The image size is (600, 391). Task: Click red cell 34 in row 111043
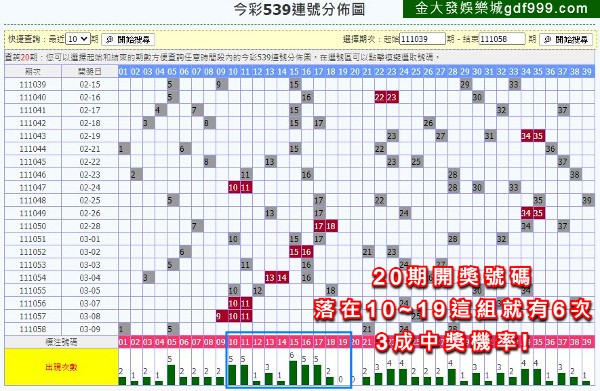pos(526,136)
